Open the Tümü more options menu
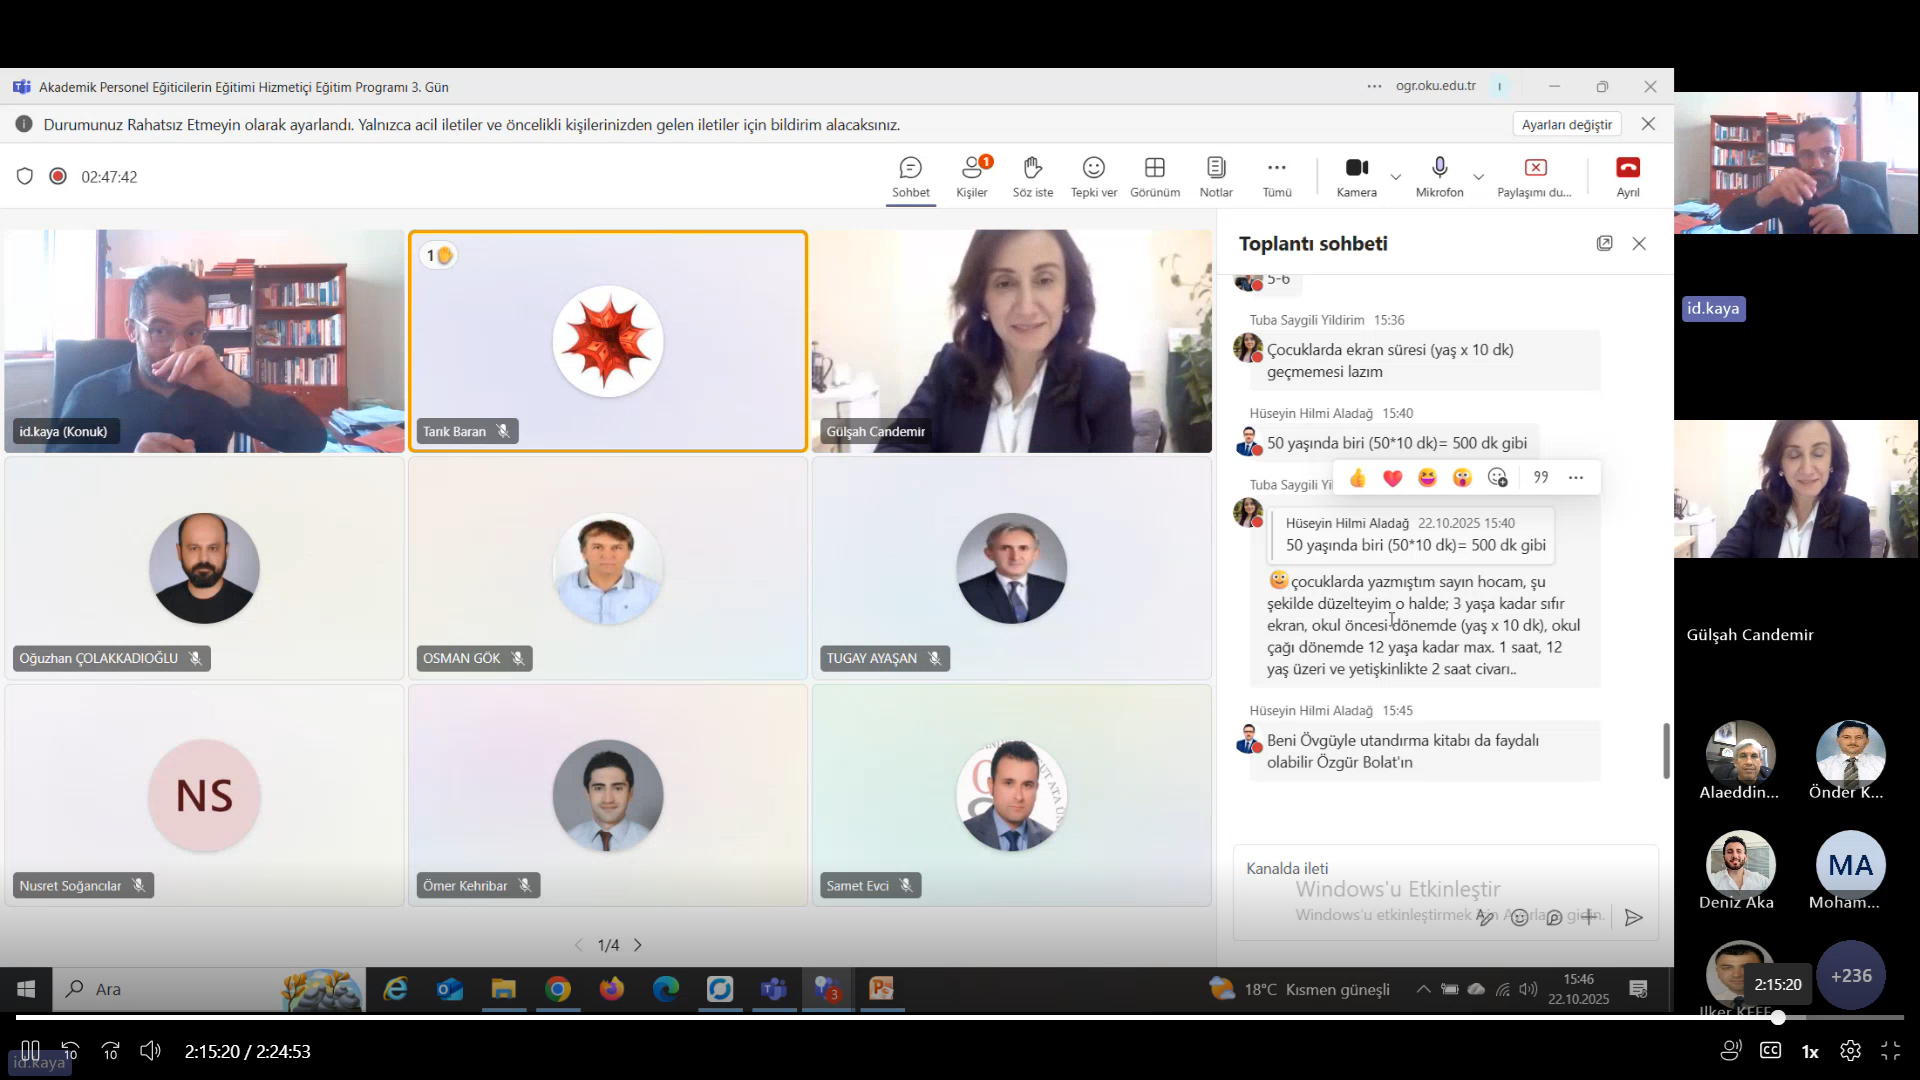Viewport: 1920px width, 1080px height. click(x=1276, y=168)
